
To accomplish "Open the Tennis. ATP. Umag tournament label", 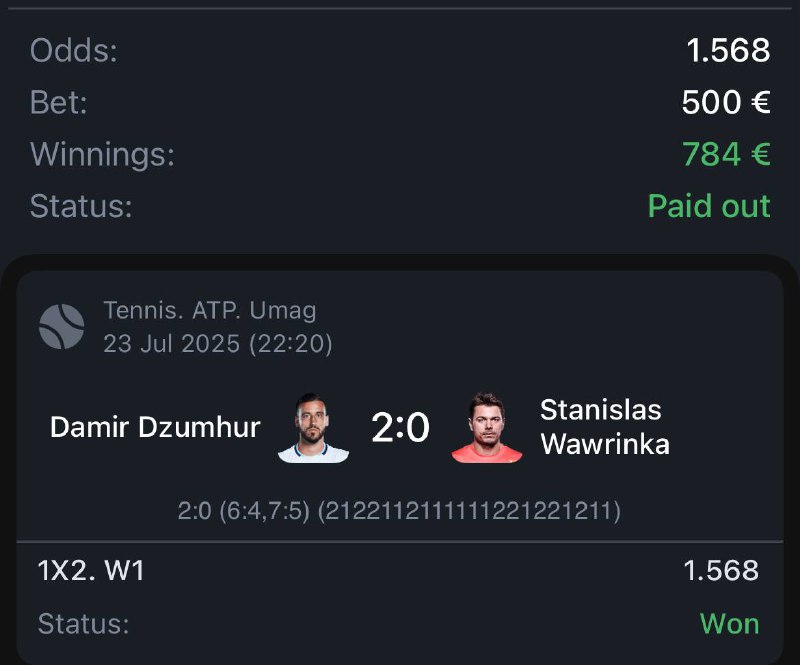I will (x=209, y=310).
